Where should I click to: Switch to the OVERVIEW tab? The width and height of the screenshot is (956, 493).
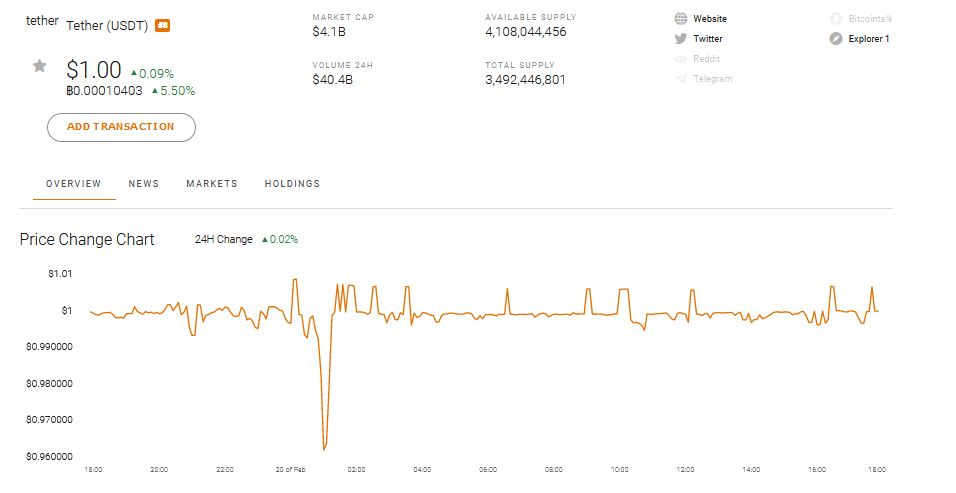pos(74,184)
